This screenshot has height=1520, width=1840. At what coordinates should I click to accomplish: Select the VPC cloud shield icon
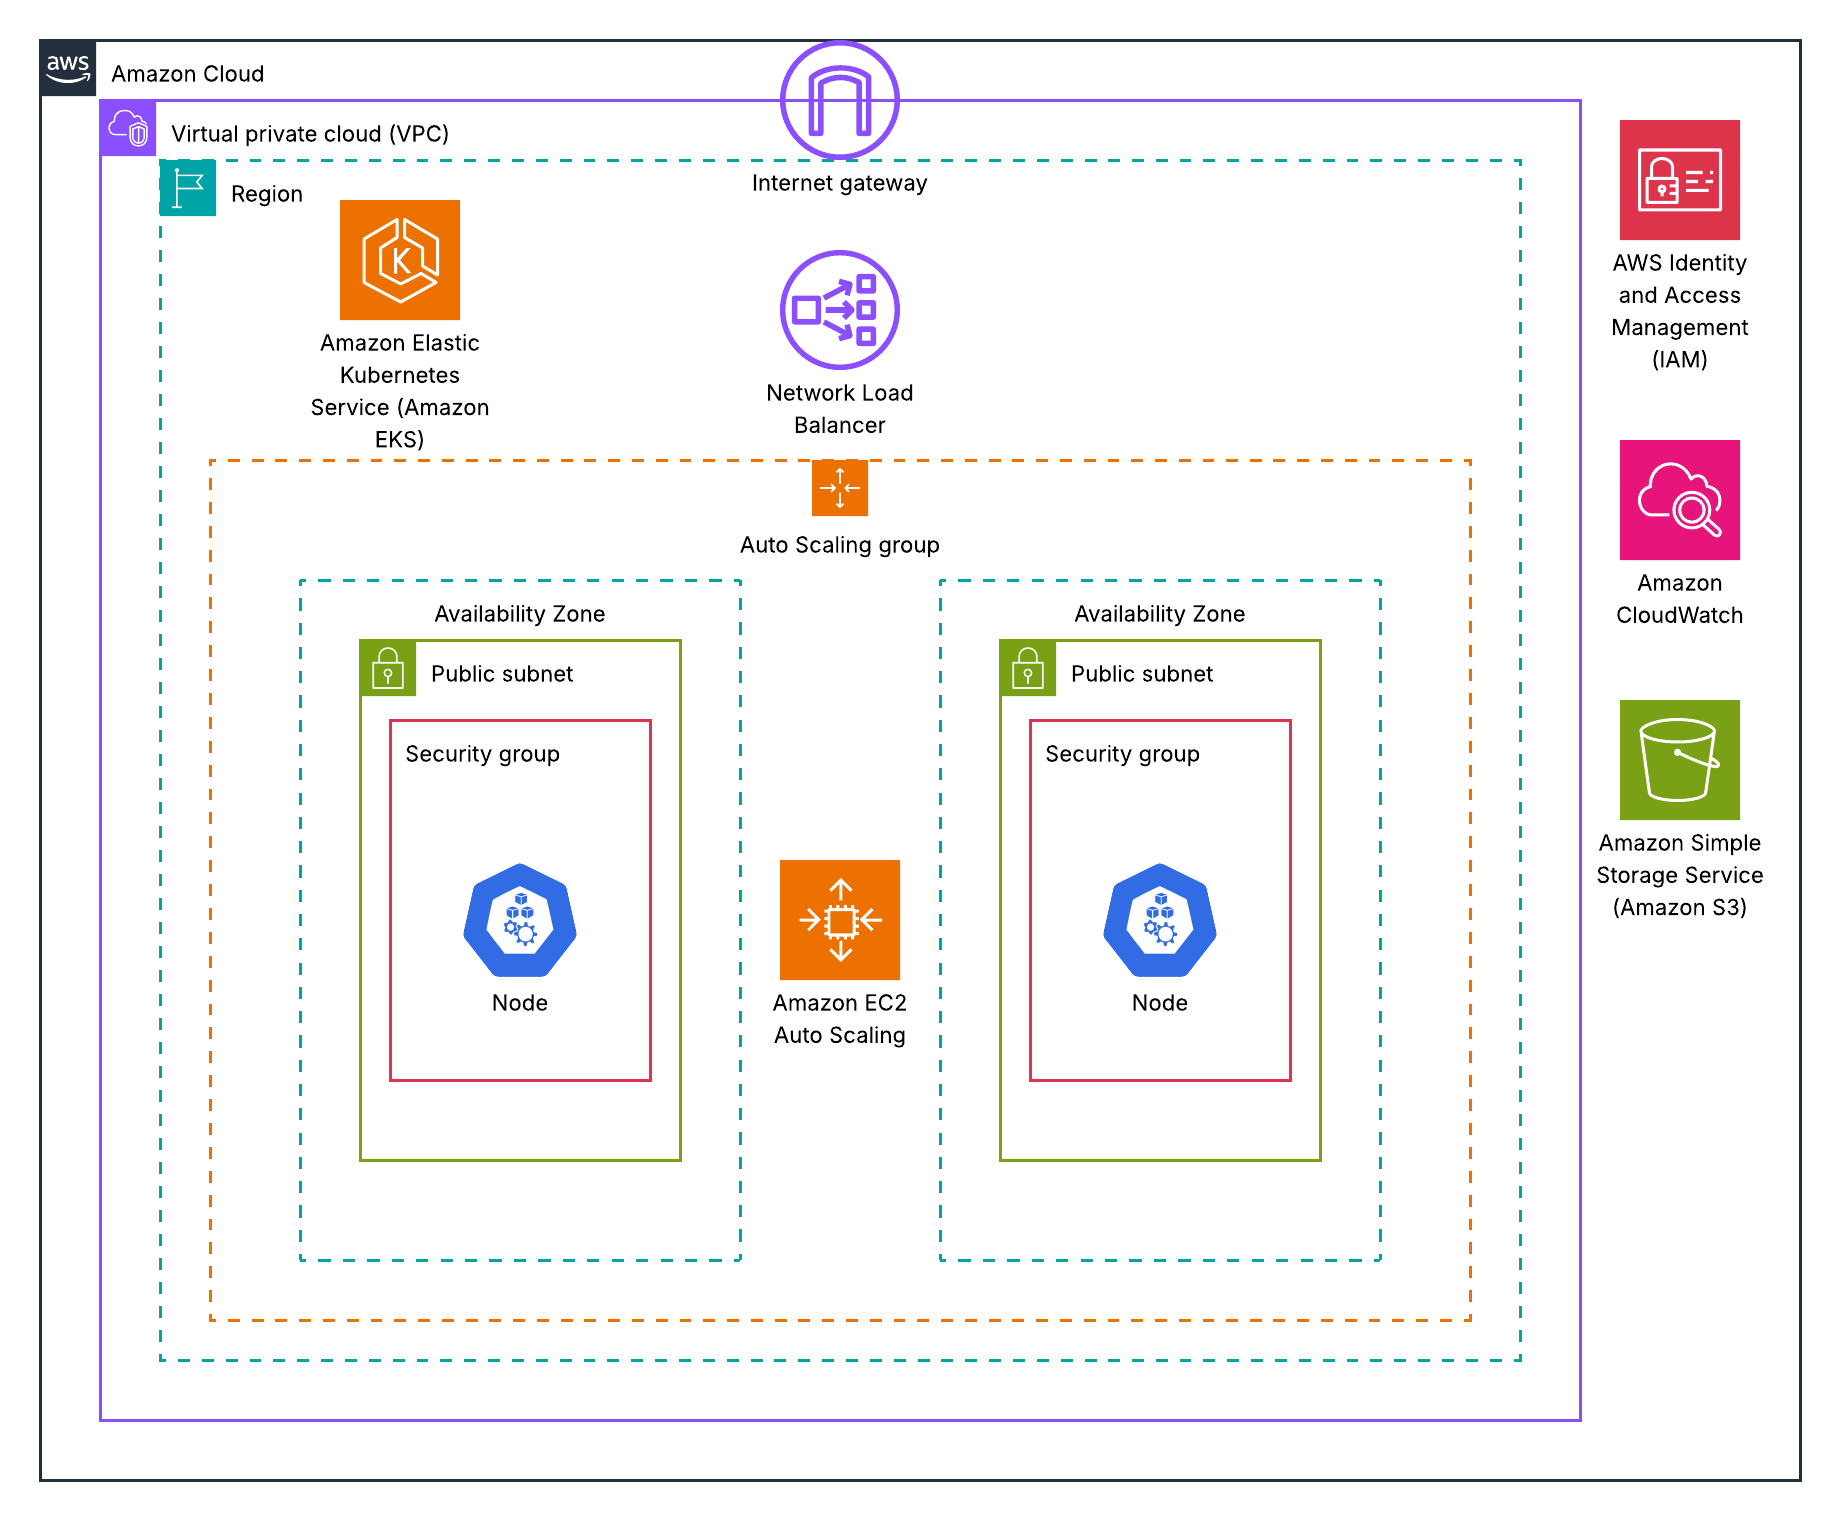(x=128, y=128)
